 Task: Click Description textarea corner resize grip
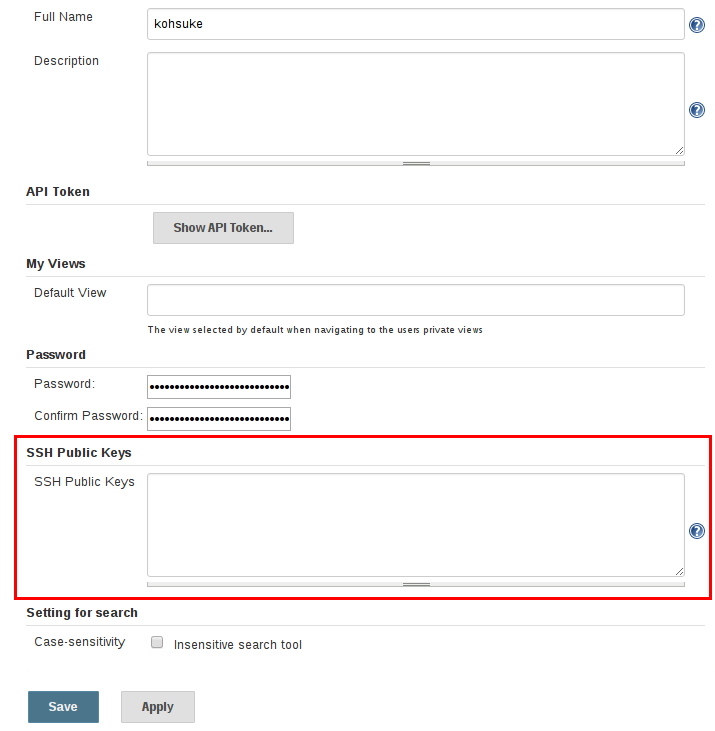(679, 150)
